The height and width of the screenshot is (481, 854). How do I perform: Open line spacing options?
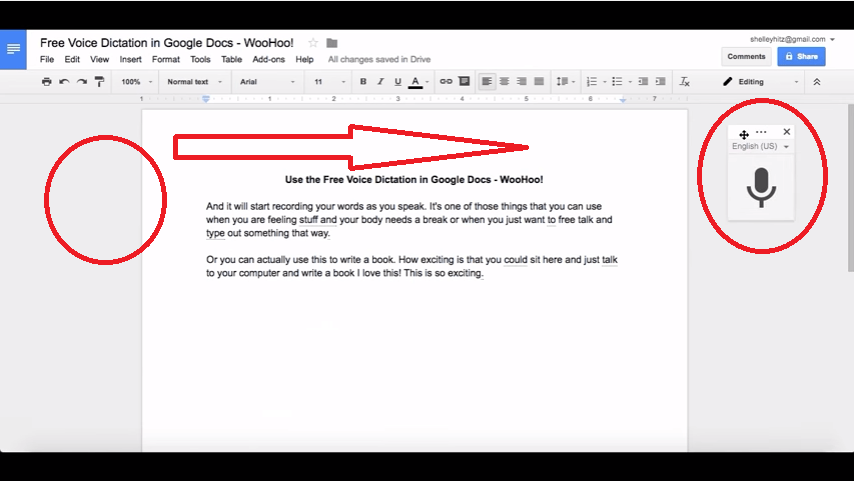(565, 82)
